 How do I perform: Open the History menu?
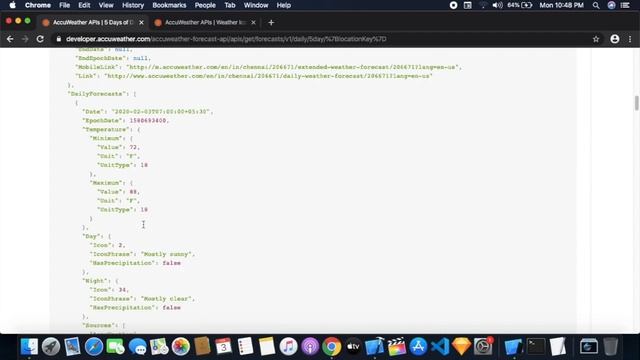click(133, 5)
